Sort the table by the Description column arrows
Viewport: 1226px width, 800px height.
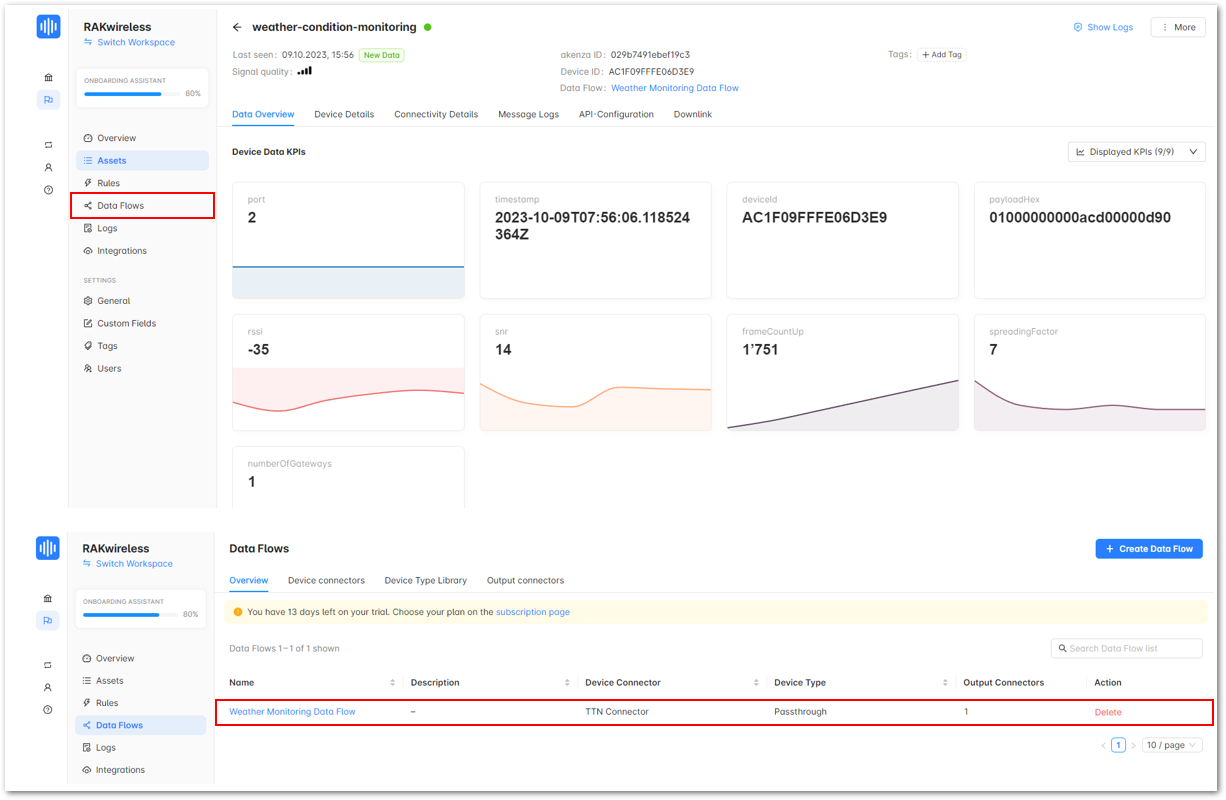(567, 683)
